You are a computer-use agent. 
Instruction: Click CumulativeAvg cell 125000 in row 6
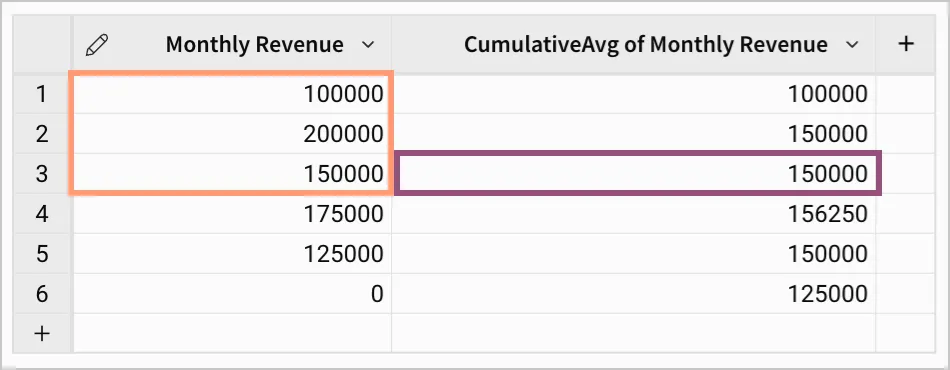point(634,294)
